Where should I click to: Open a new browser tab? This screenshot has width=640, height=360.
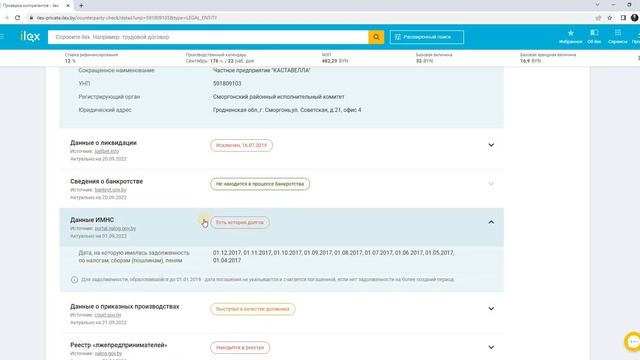click(81, 6)
